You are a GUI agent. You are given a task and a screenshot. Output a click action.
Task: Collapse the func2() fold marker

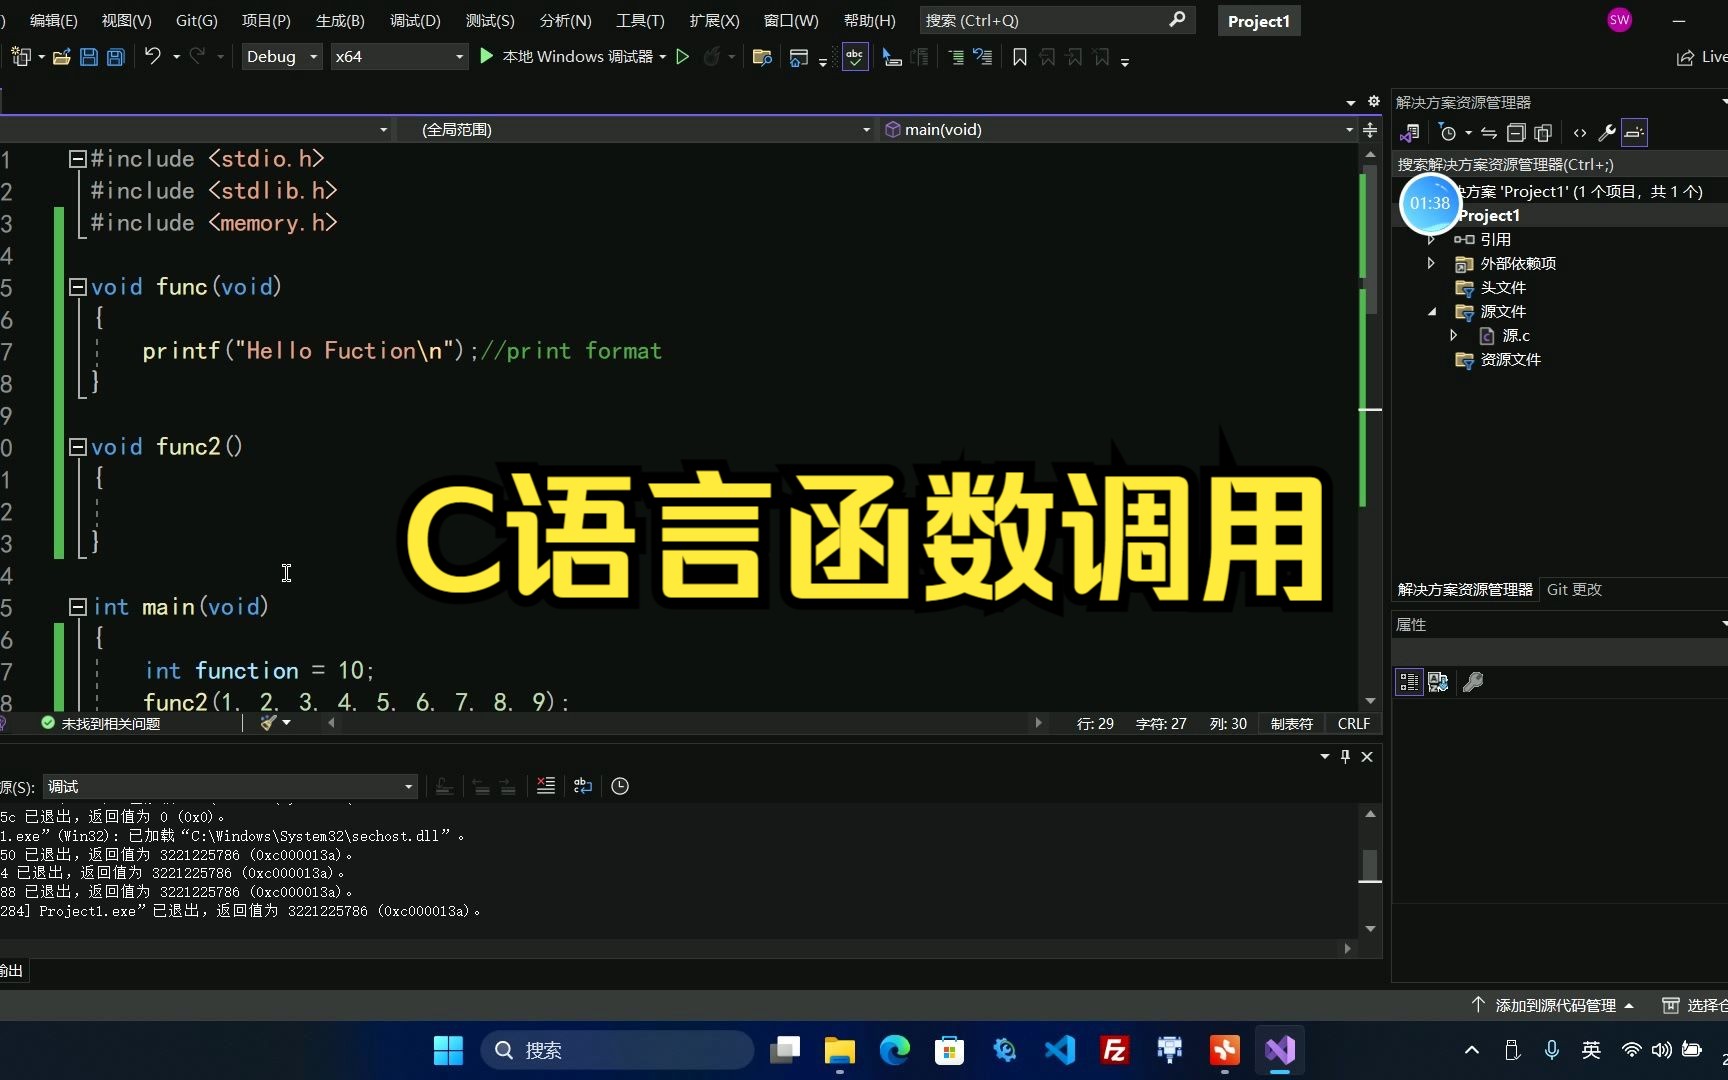coord(77,447)
